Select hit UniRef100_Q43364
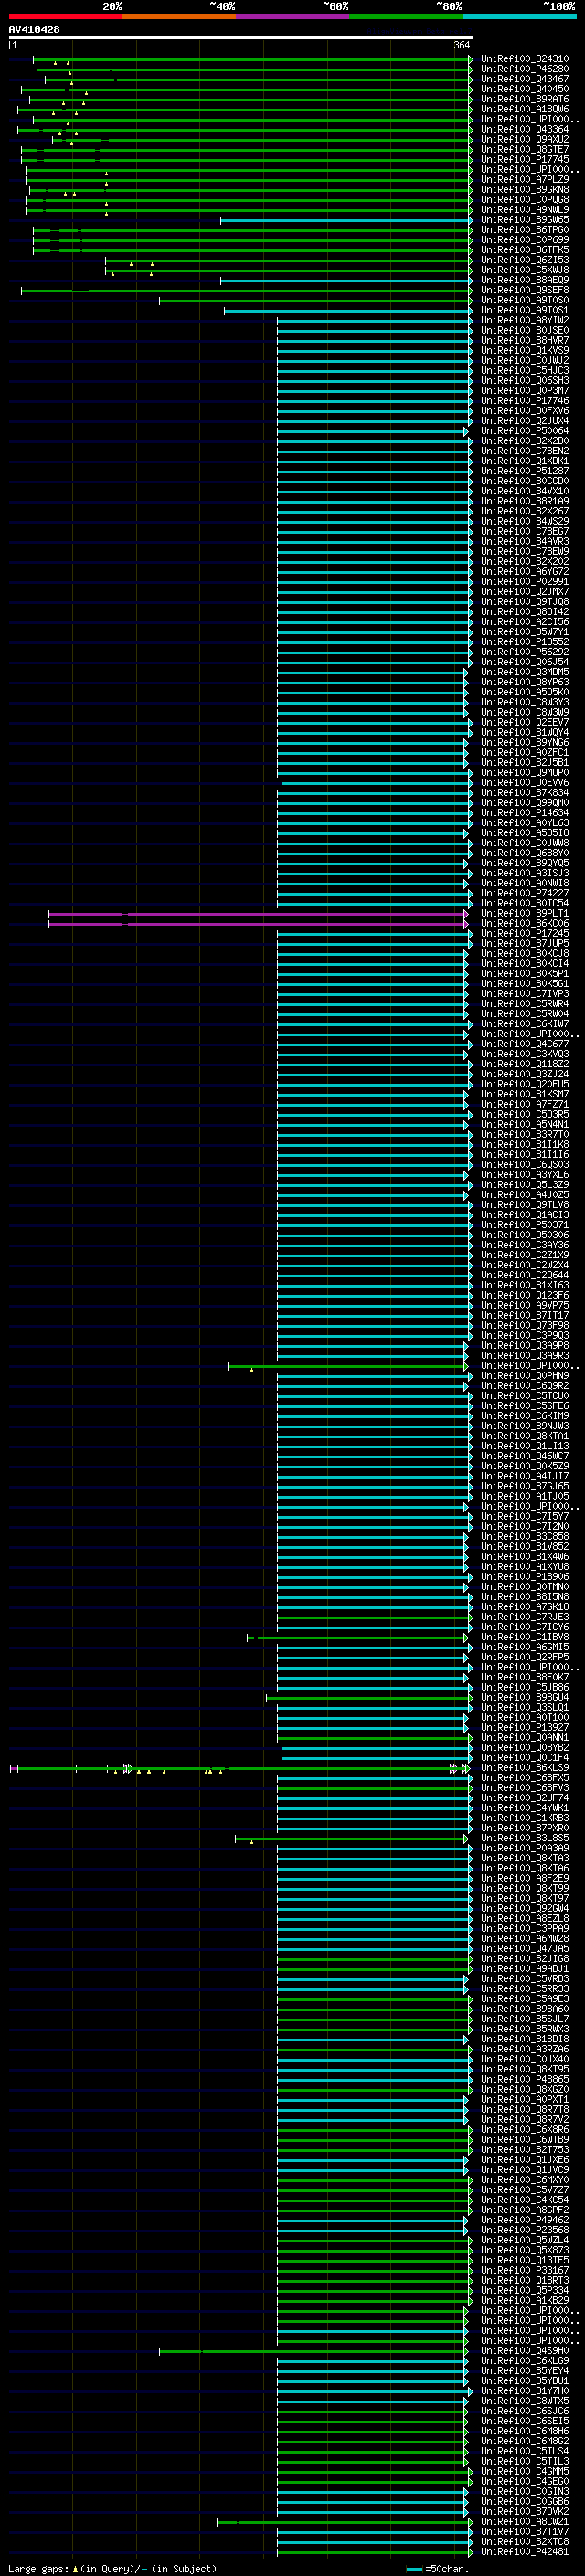This screenshot has width=585, height=2576. [525, 129]
